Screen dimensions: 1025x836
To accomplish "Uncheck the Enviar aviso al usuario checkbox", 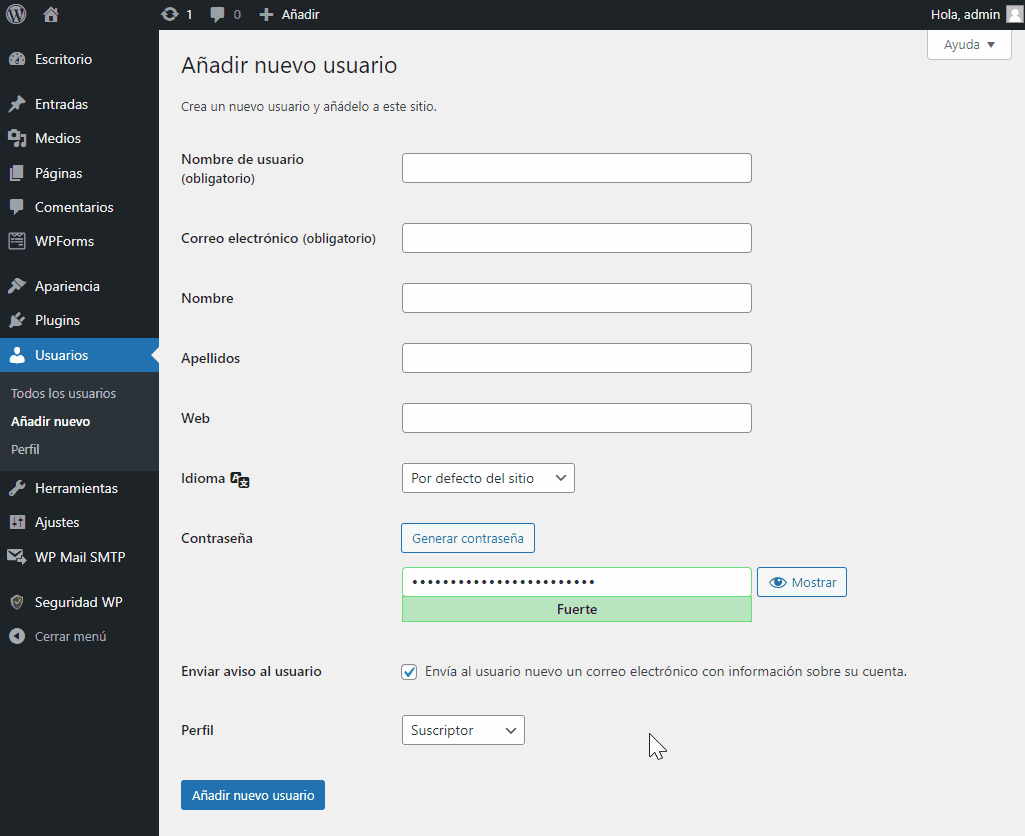I will tap(409, 672).
